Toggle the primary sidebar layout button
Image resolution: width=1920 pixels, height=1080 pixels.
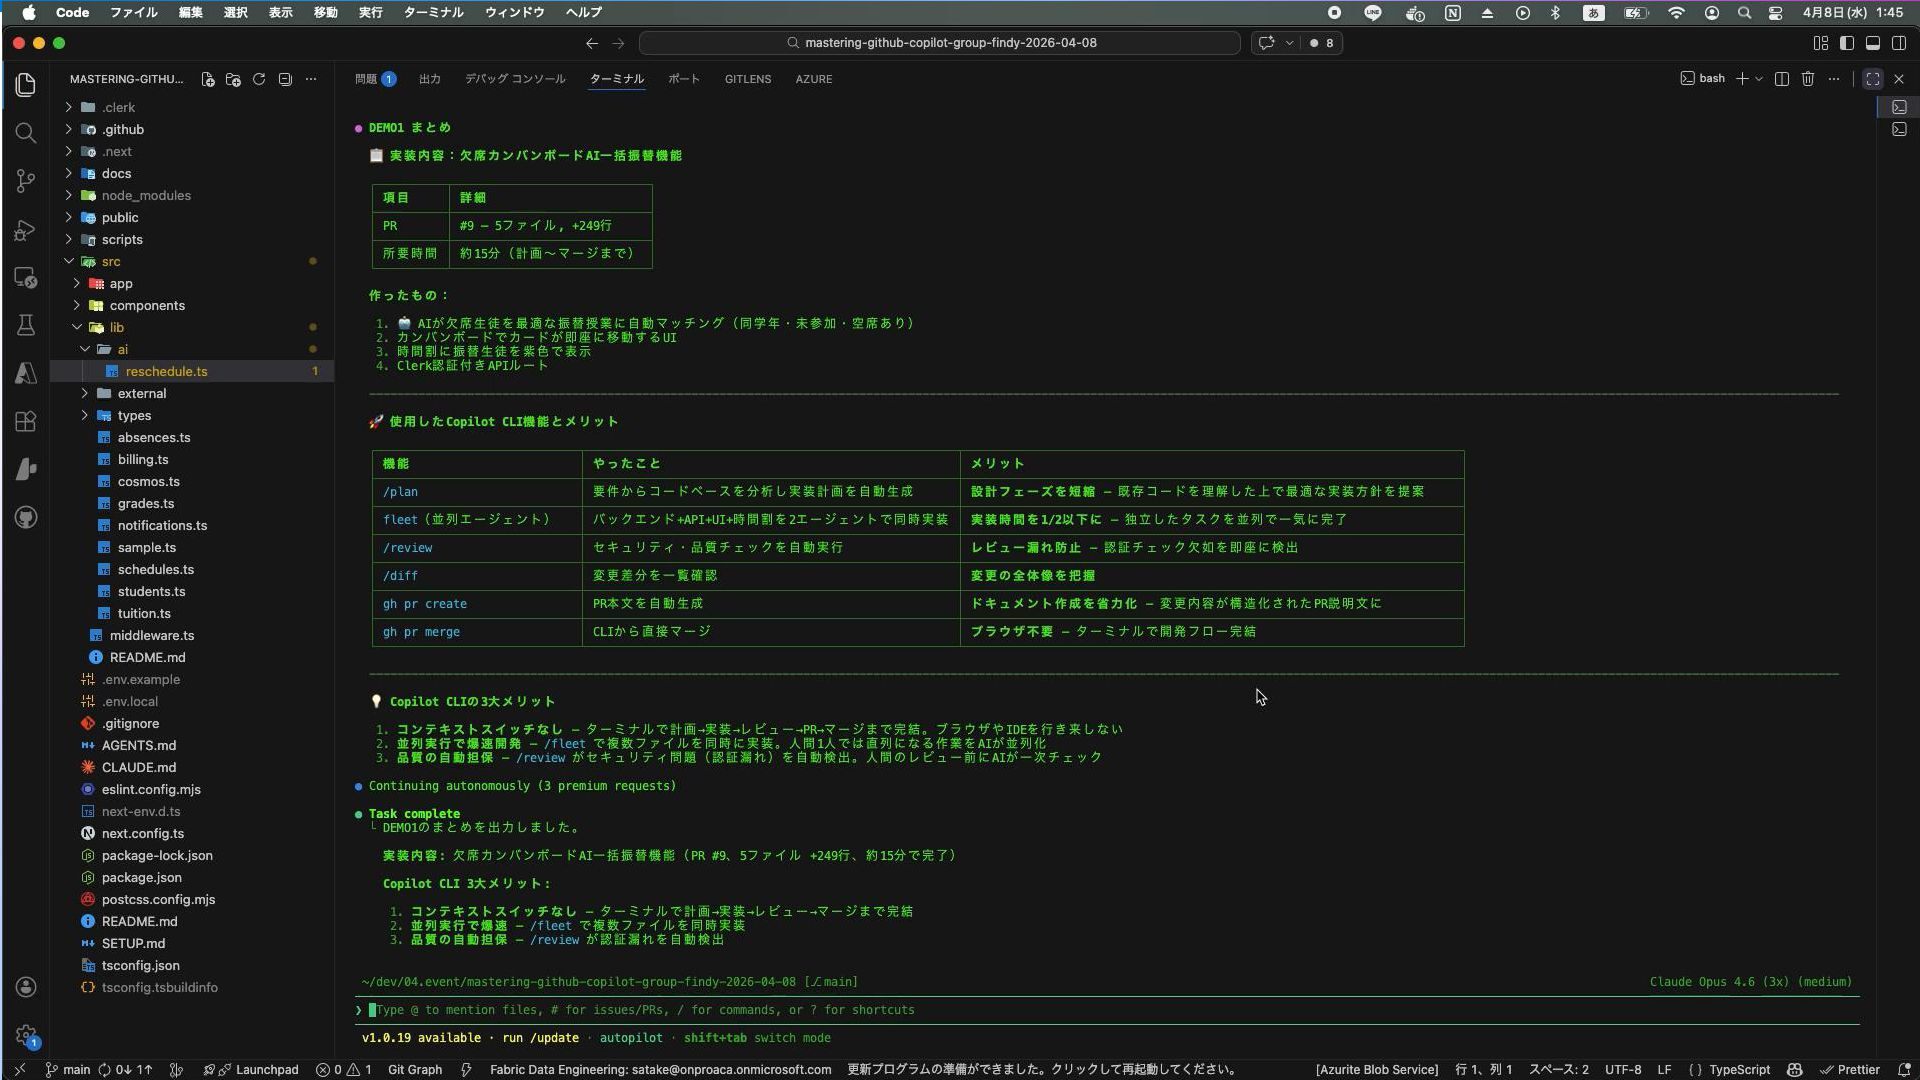coord(1847,43)
